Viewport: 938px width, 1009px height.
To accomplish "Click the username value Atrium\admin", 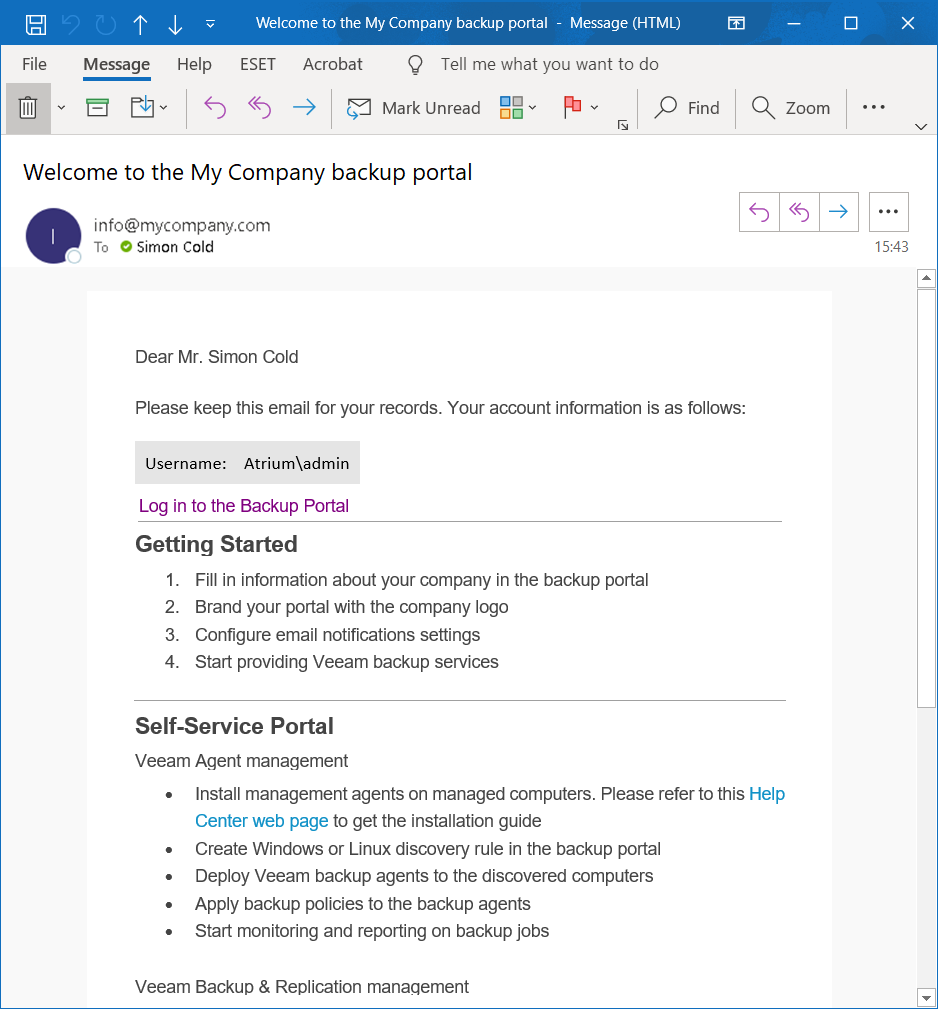I will click(297, 463).
